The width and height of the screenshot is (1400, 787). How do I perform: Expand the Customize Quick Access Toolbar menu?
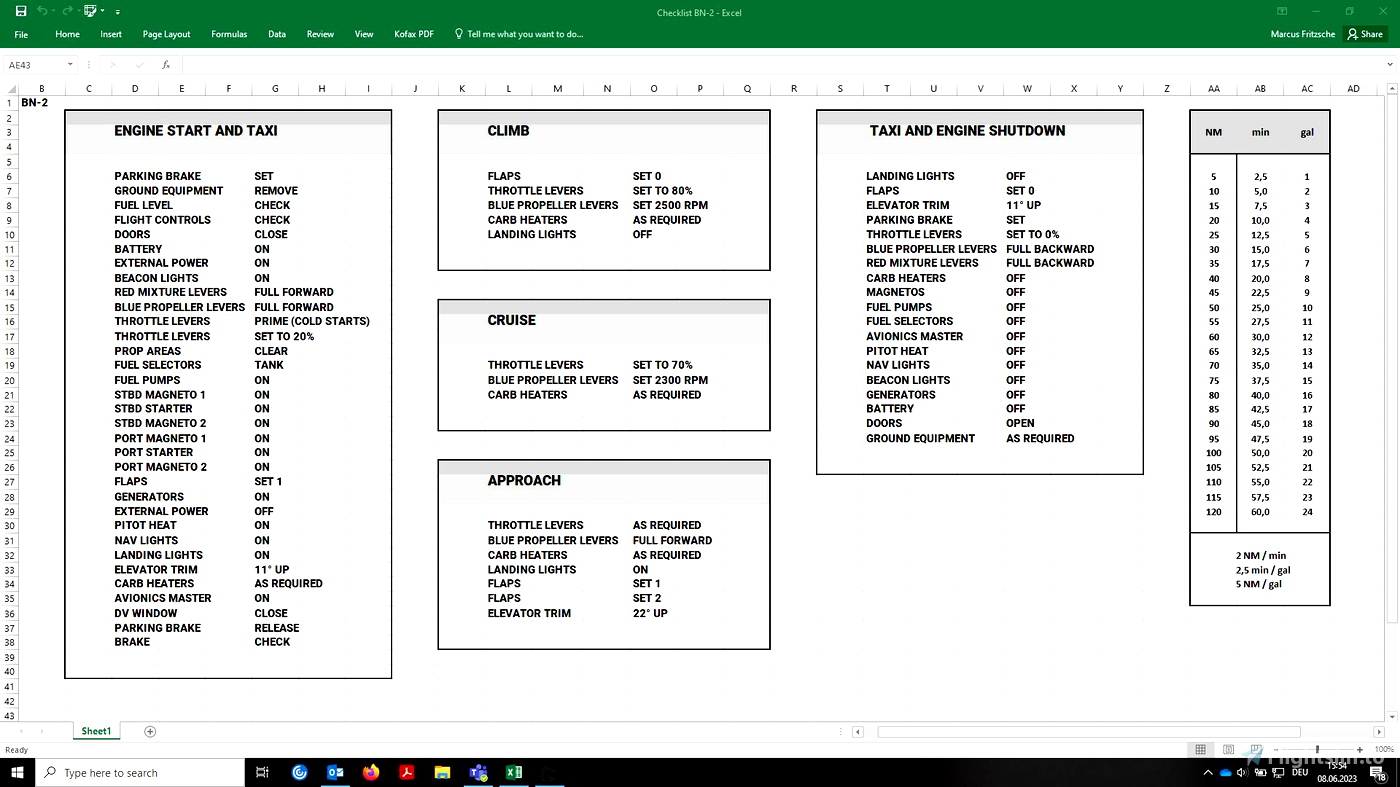tap(116, 12)
